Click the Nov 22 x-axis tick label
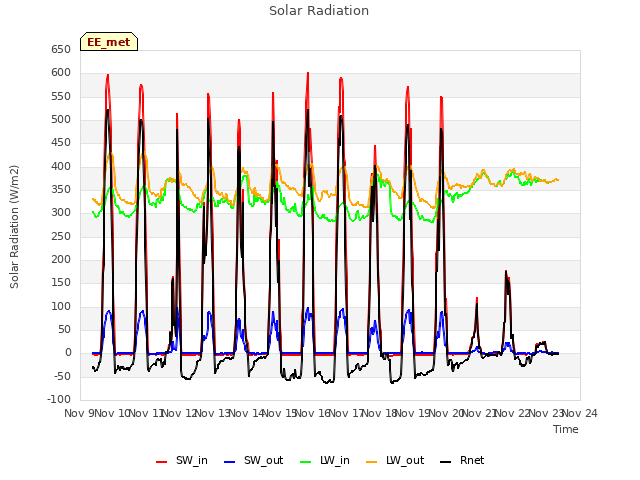 513,413
